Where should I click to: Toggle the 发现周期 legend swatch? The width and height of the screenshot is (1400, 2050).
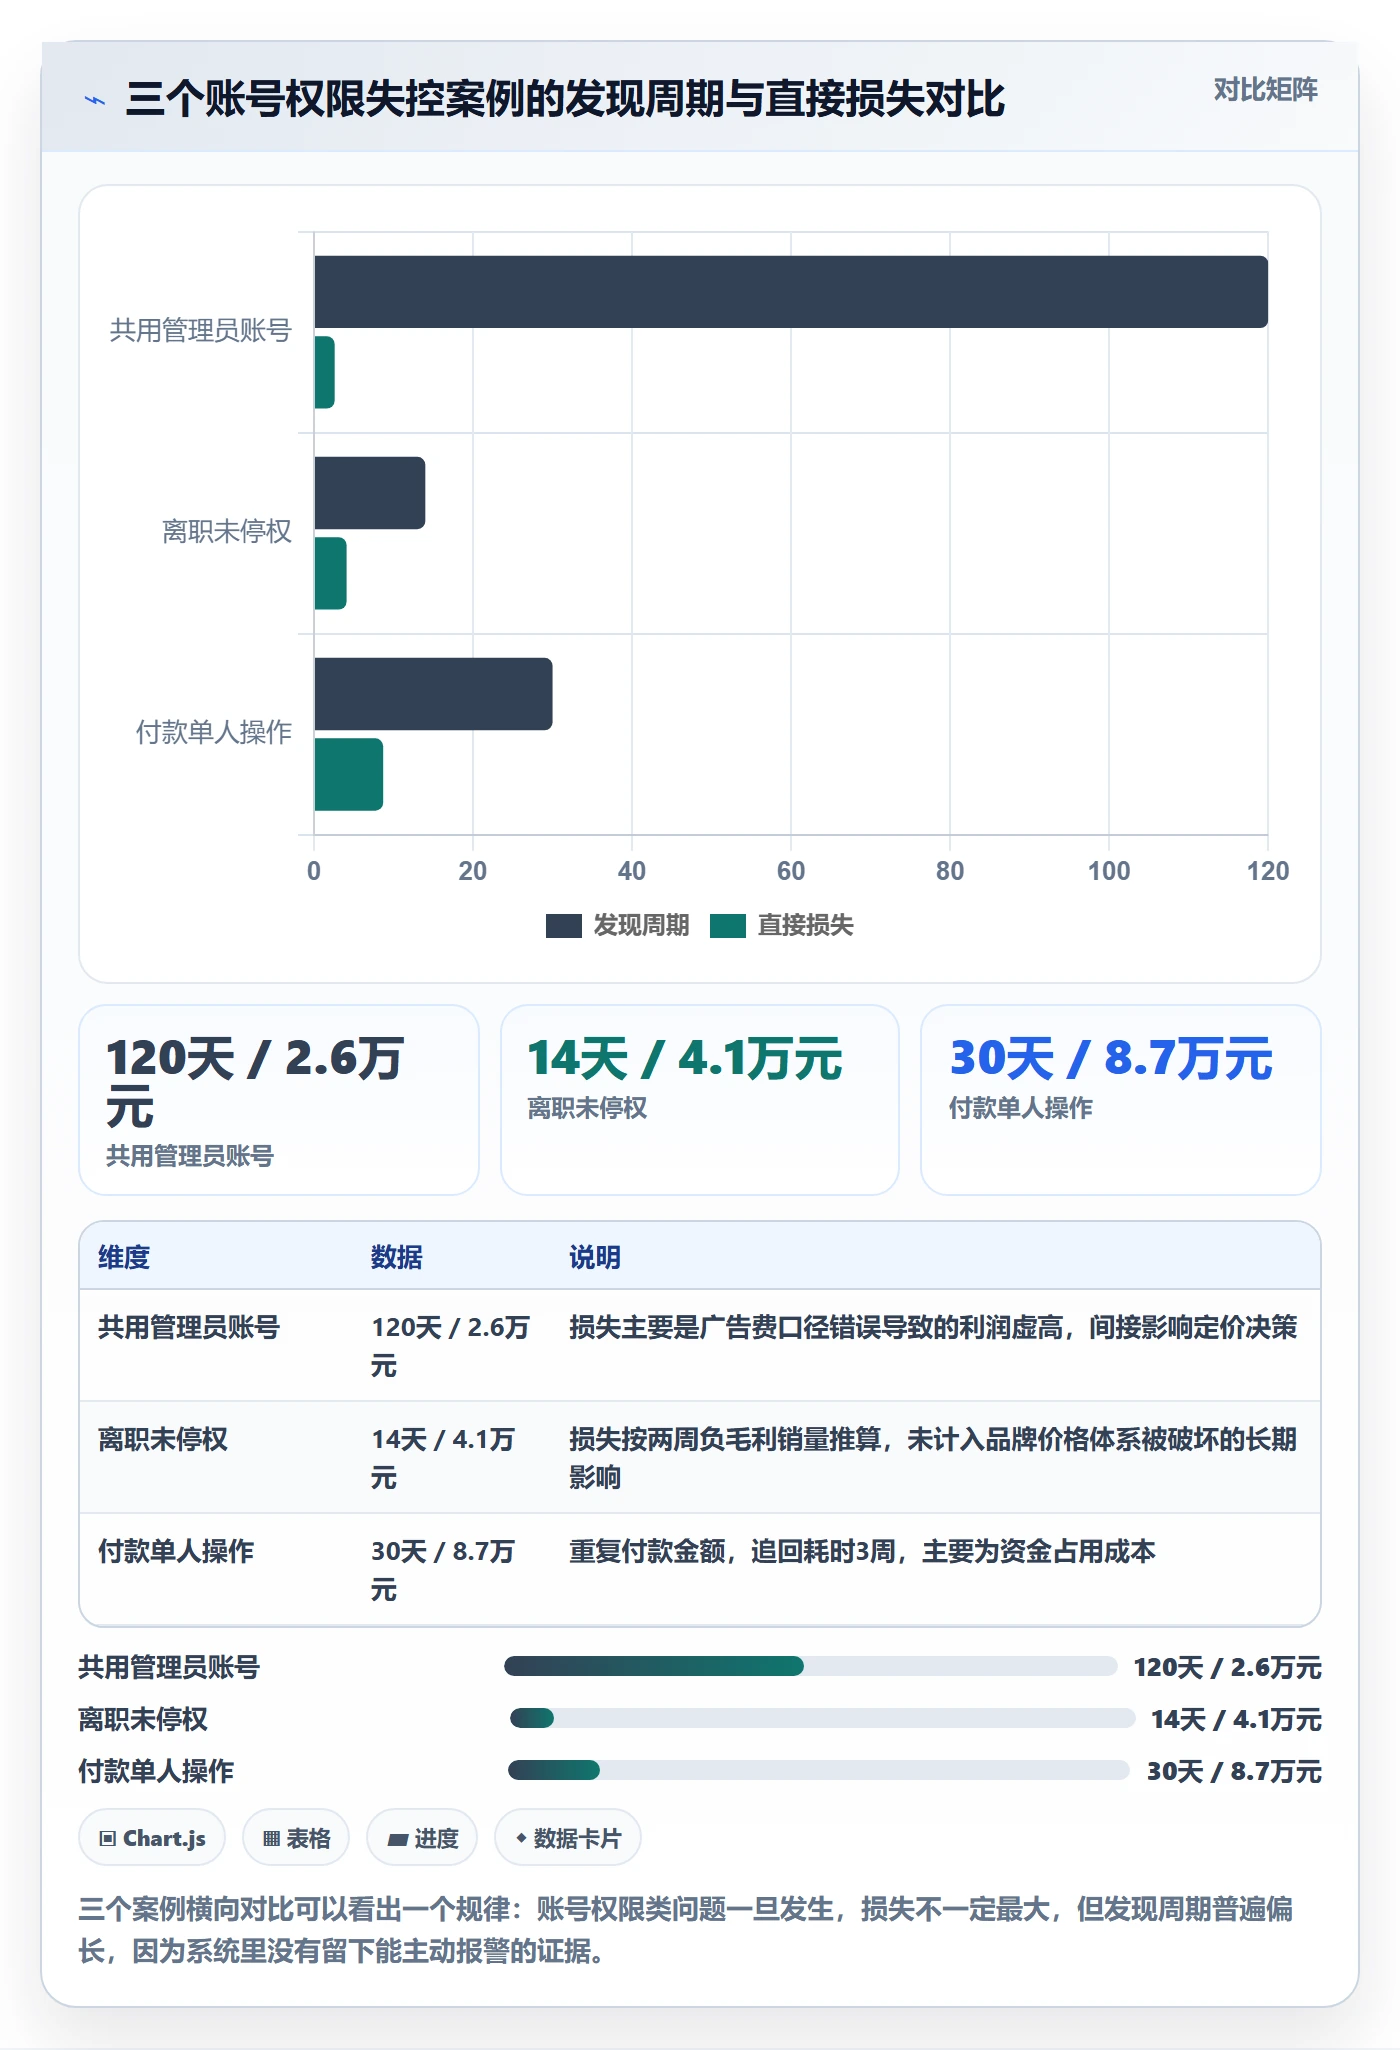563,926
